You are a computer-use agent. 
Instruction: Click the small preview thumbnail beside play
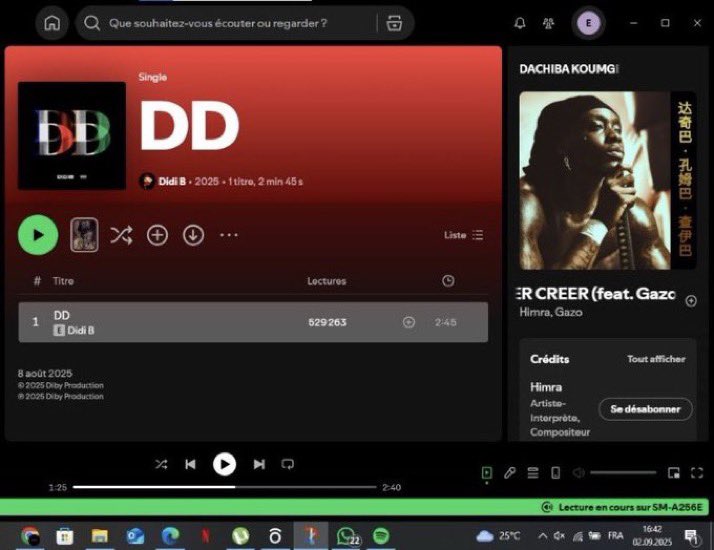(x=84, y=235)
